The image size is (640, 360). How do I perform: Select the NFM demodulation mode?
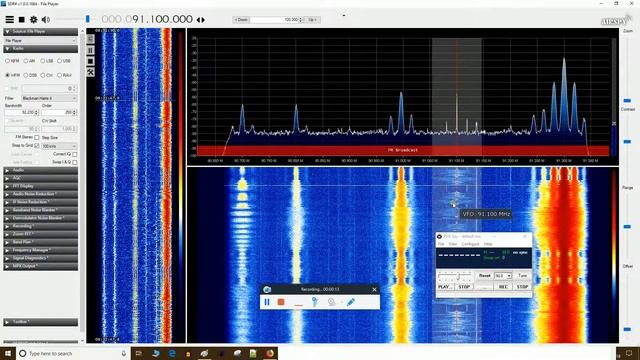click(12, 61)
